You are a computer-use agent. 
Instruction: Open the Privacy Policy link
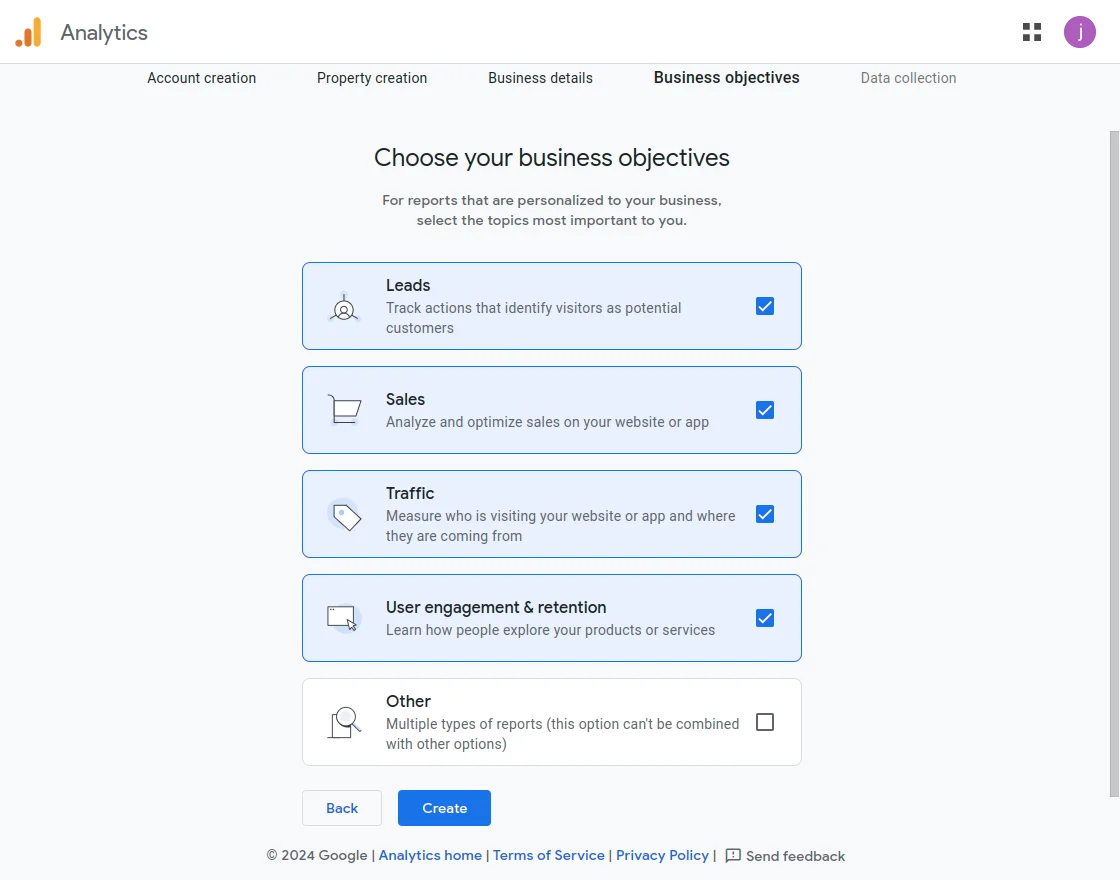point(662,855)
